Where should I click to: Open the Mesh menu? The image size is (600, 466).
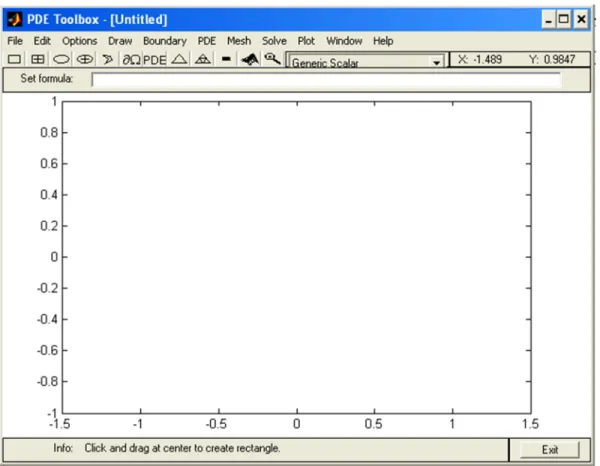pyautogui.click(x=239, y=41)
